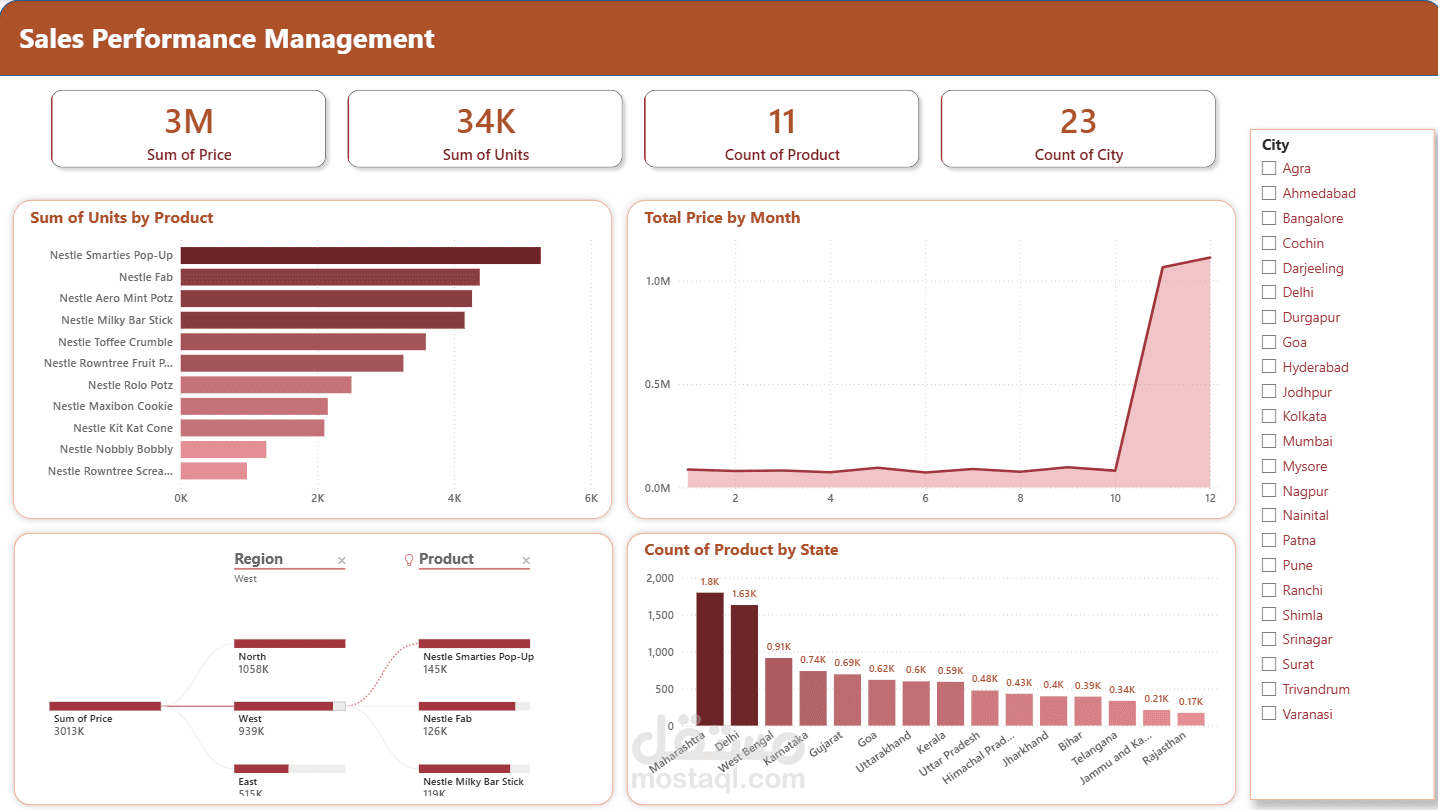Check the Agra city checkbox
Viewport: 1438px width, 810px height.
pos(1269,168)
